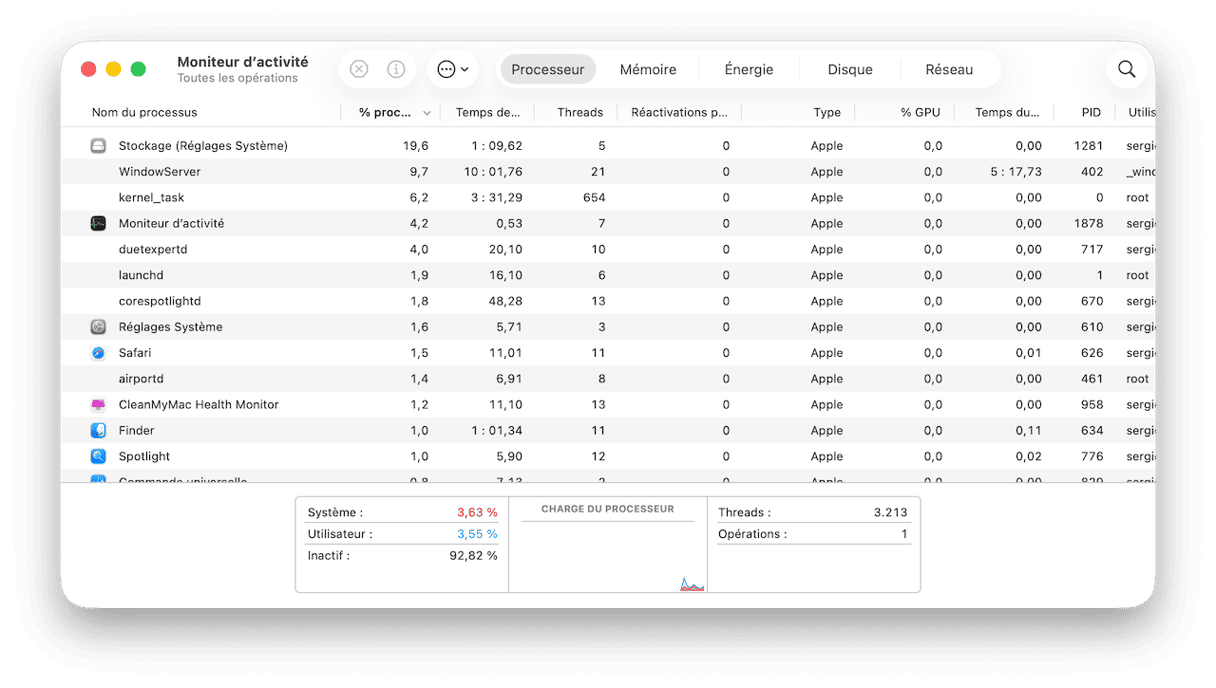Click the Réglages Système gear icon
Screen dimensions: 1216x688
pyautogui.click(x=98, y=327)
